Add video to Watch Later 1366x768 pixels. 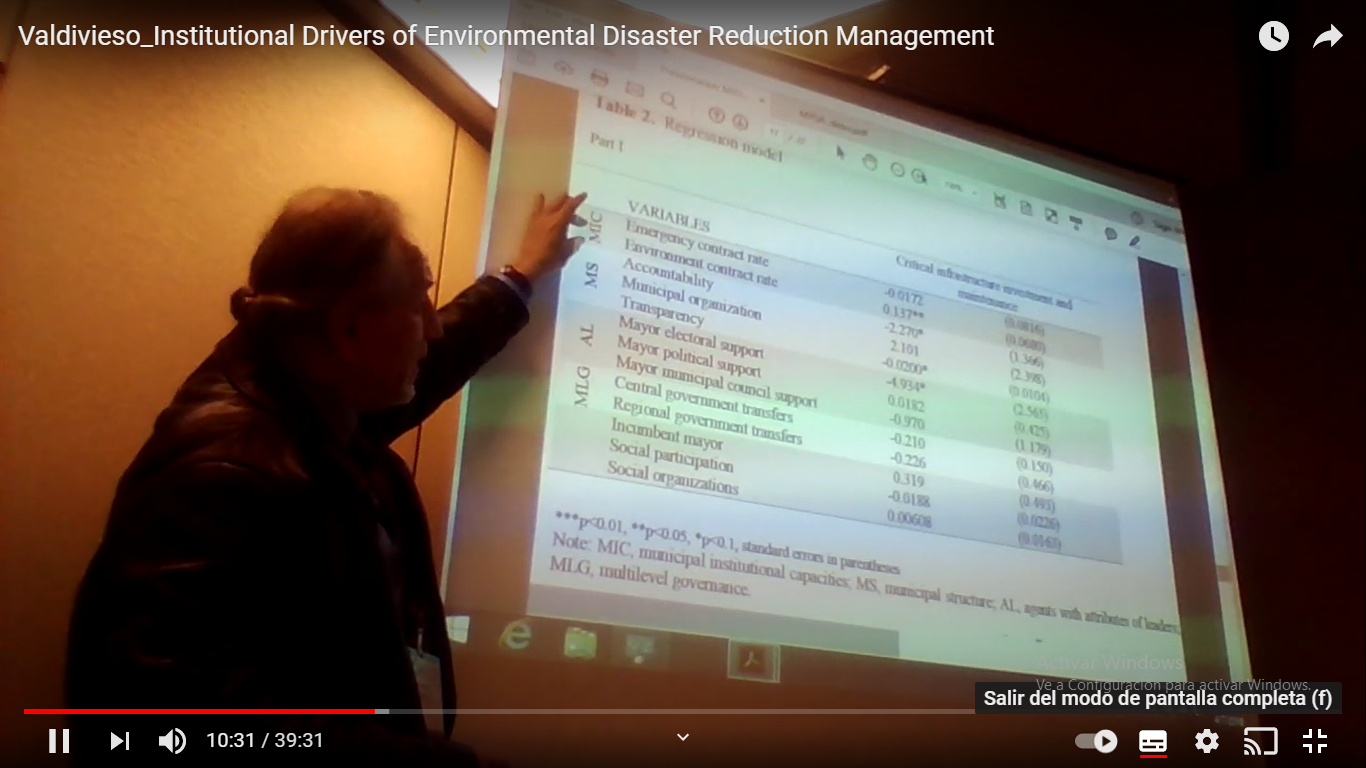(x=1273, y=37)
